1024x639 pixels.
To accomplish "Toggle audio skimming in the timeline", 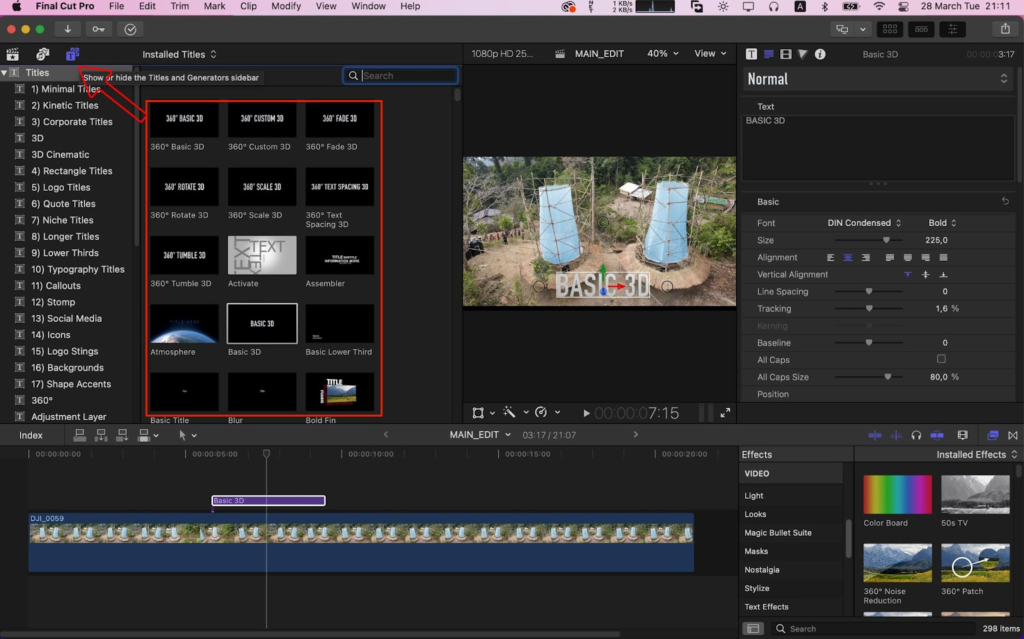I will click(x=895, y=435).
